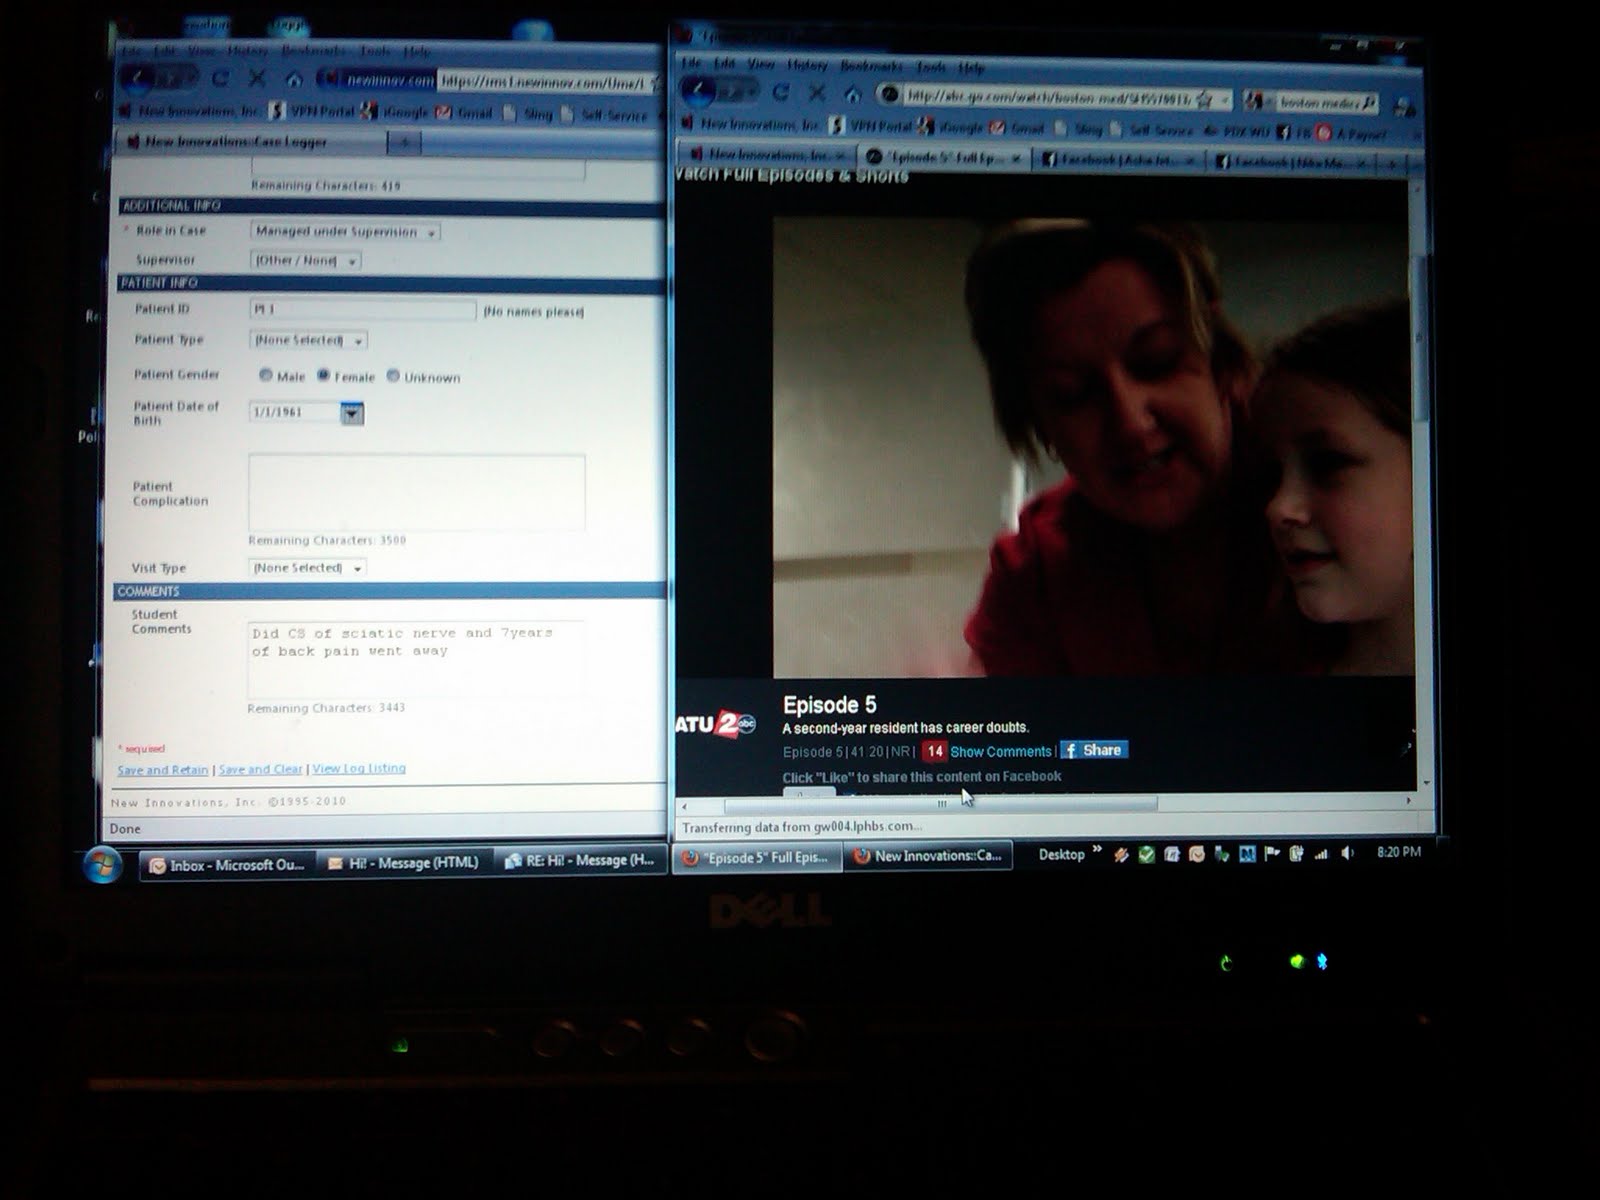Click the search magnifier beside 'boston medical' box
The width and height of the screenshot is (1600, 1200).
pyautogui.click(x=1368, y=102)
